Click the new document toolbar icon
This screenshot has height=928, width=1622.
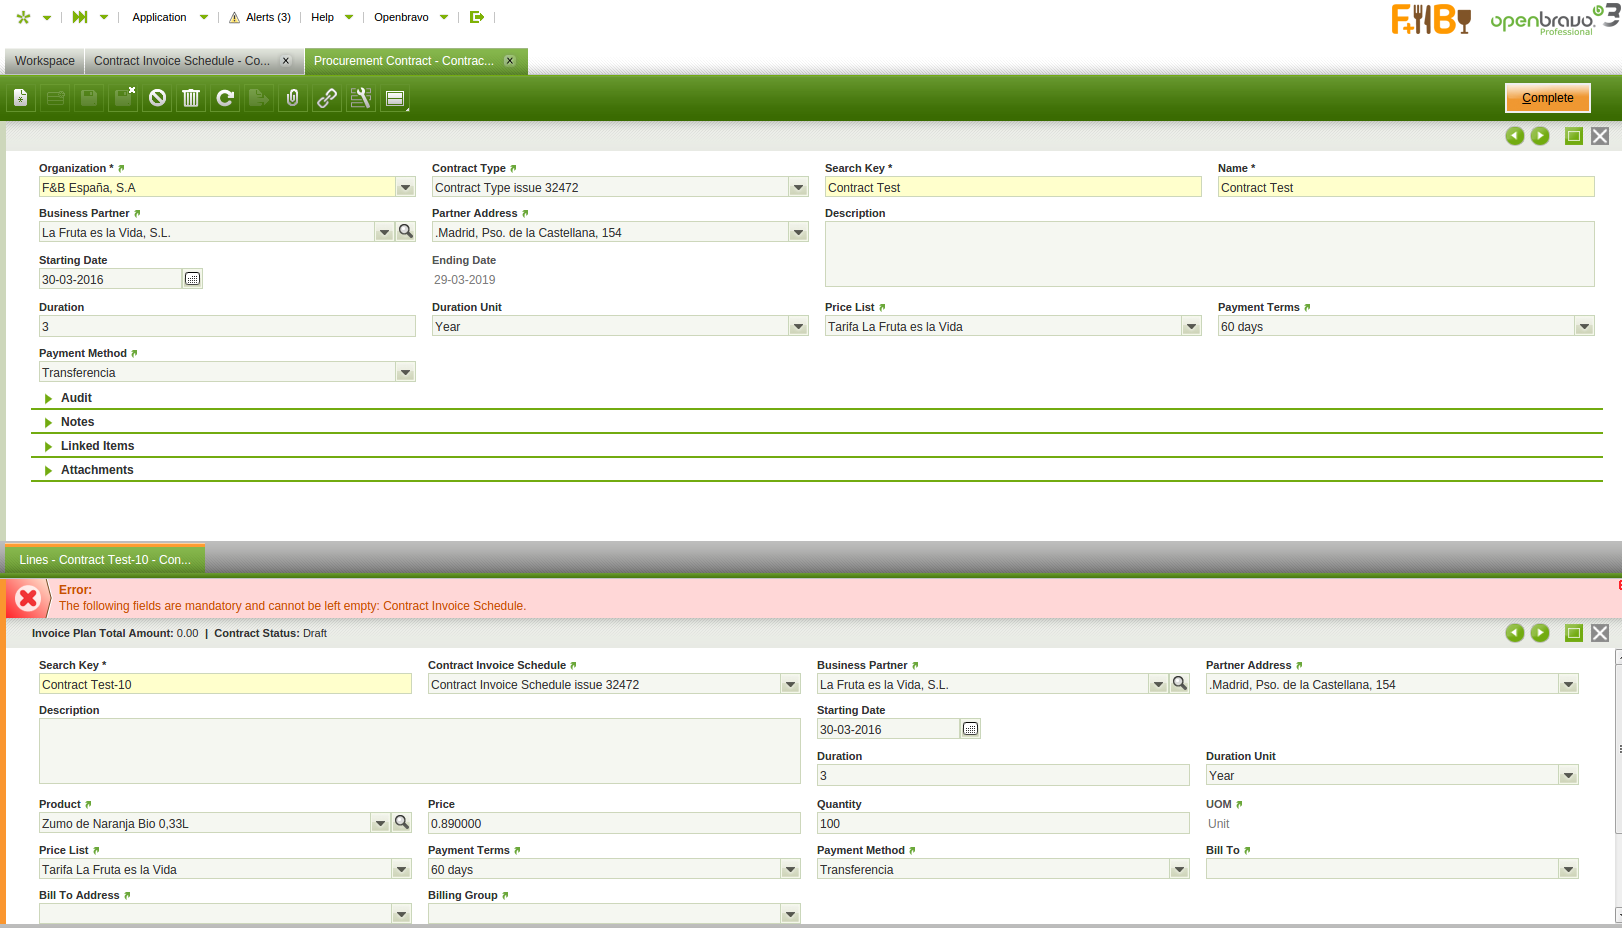point(21,98)
